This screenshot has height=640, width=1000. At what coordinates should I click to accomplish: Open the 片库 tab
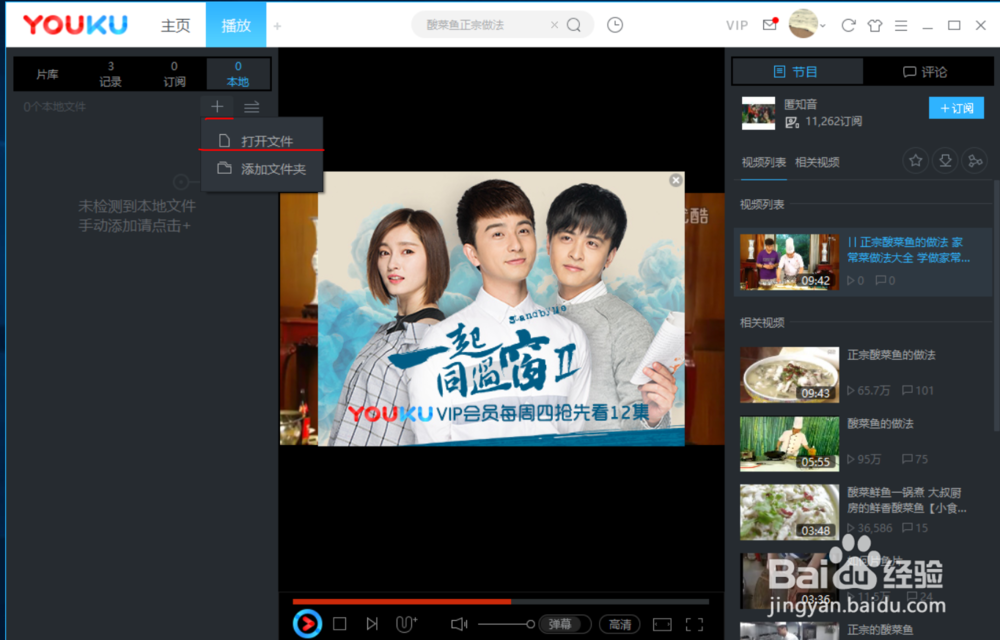coord(47,74)
